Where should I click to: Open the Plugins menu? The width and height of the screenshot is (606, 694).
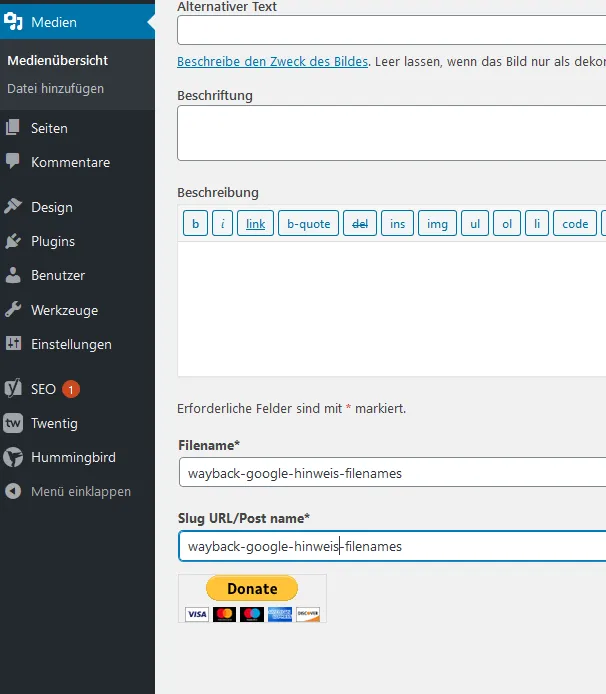pos(77,241)
